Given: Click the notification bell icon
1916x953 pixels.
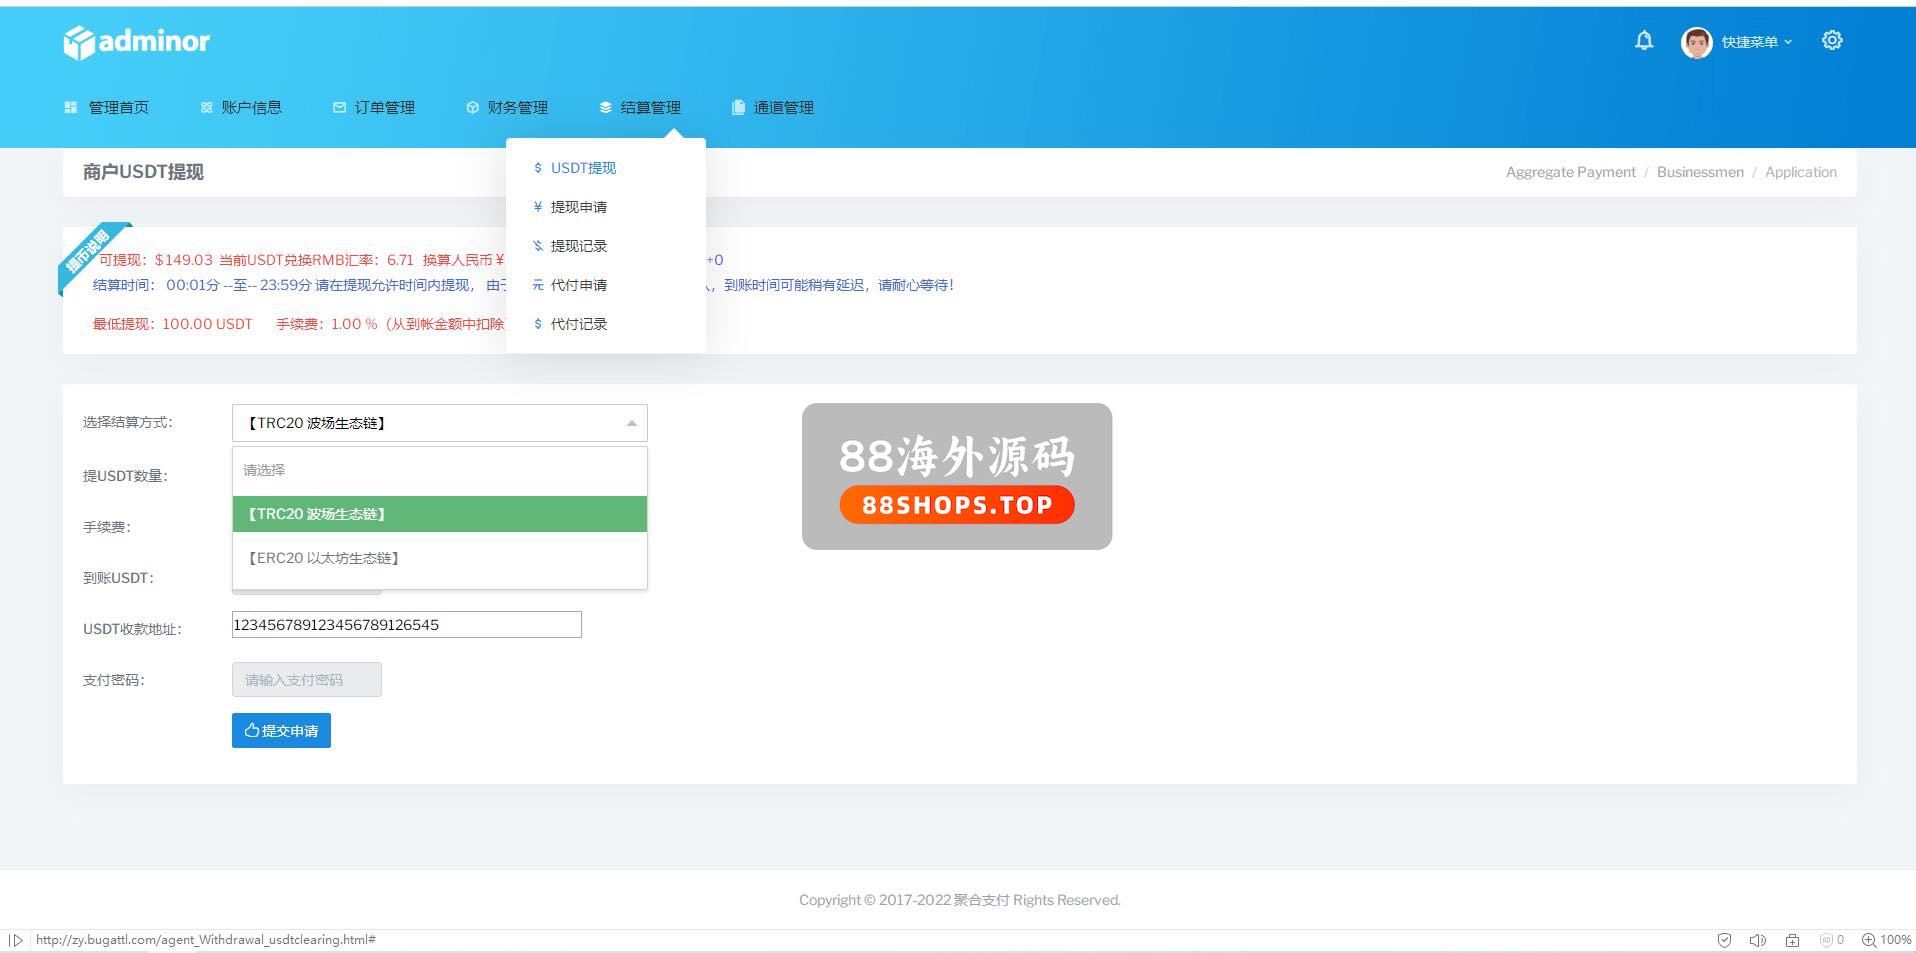Looking at the screenshot, I should [x=1643, y=41].
